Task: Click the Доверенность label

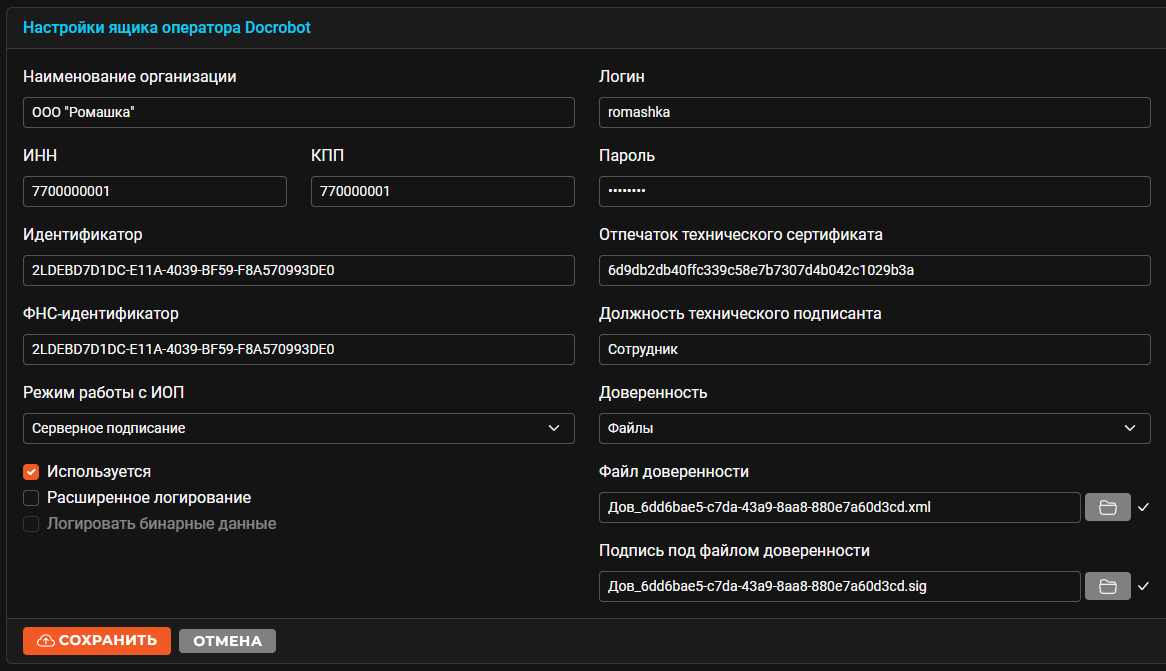Action: (653, 393)
